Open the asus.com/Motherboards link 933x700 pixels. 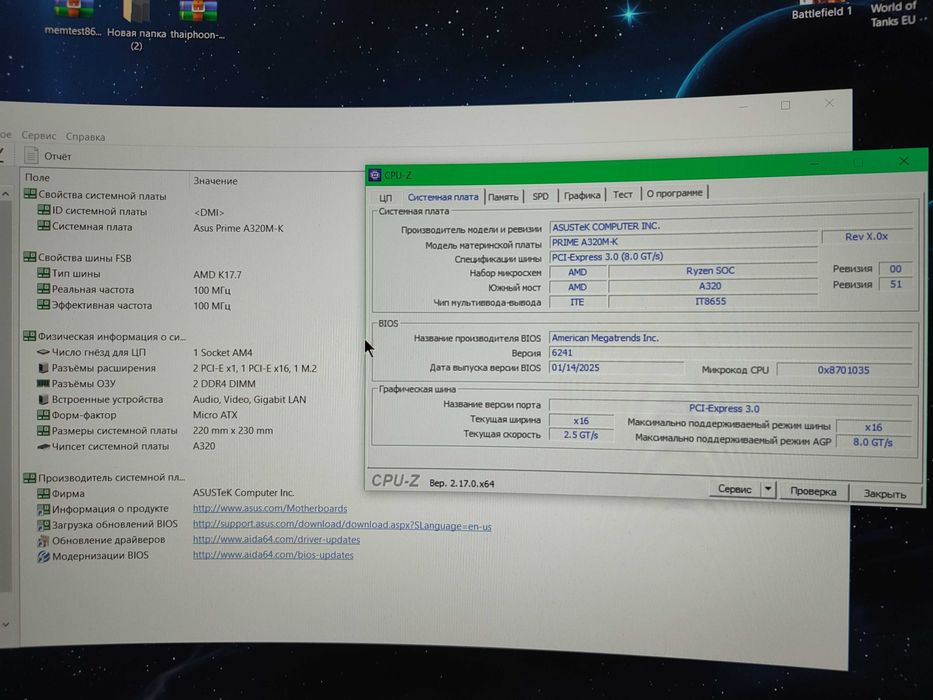270,508
